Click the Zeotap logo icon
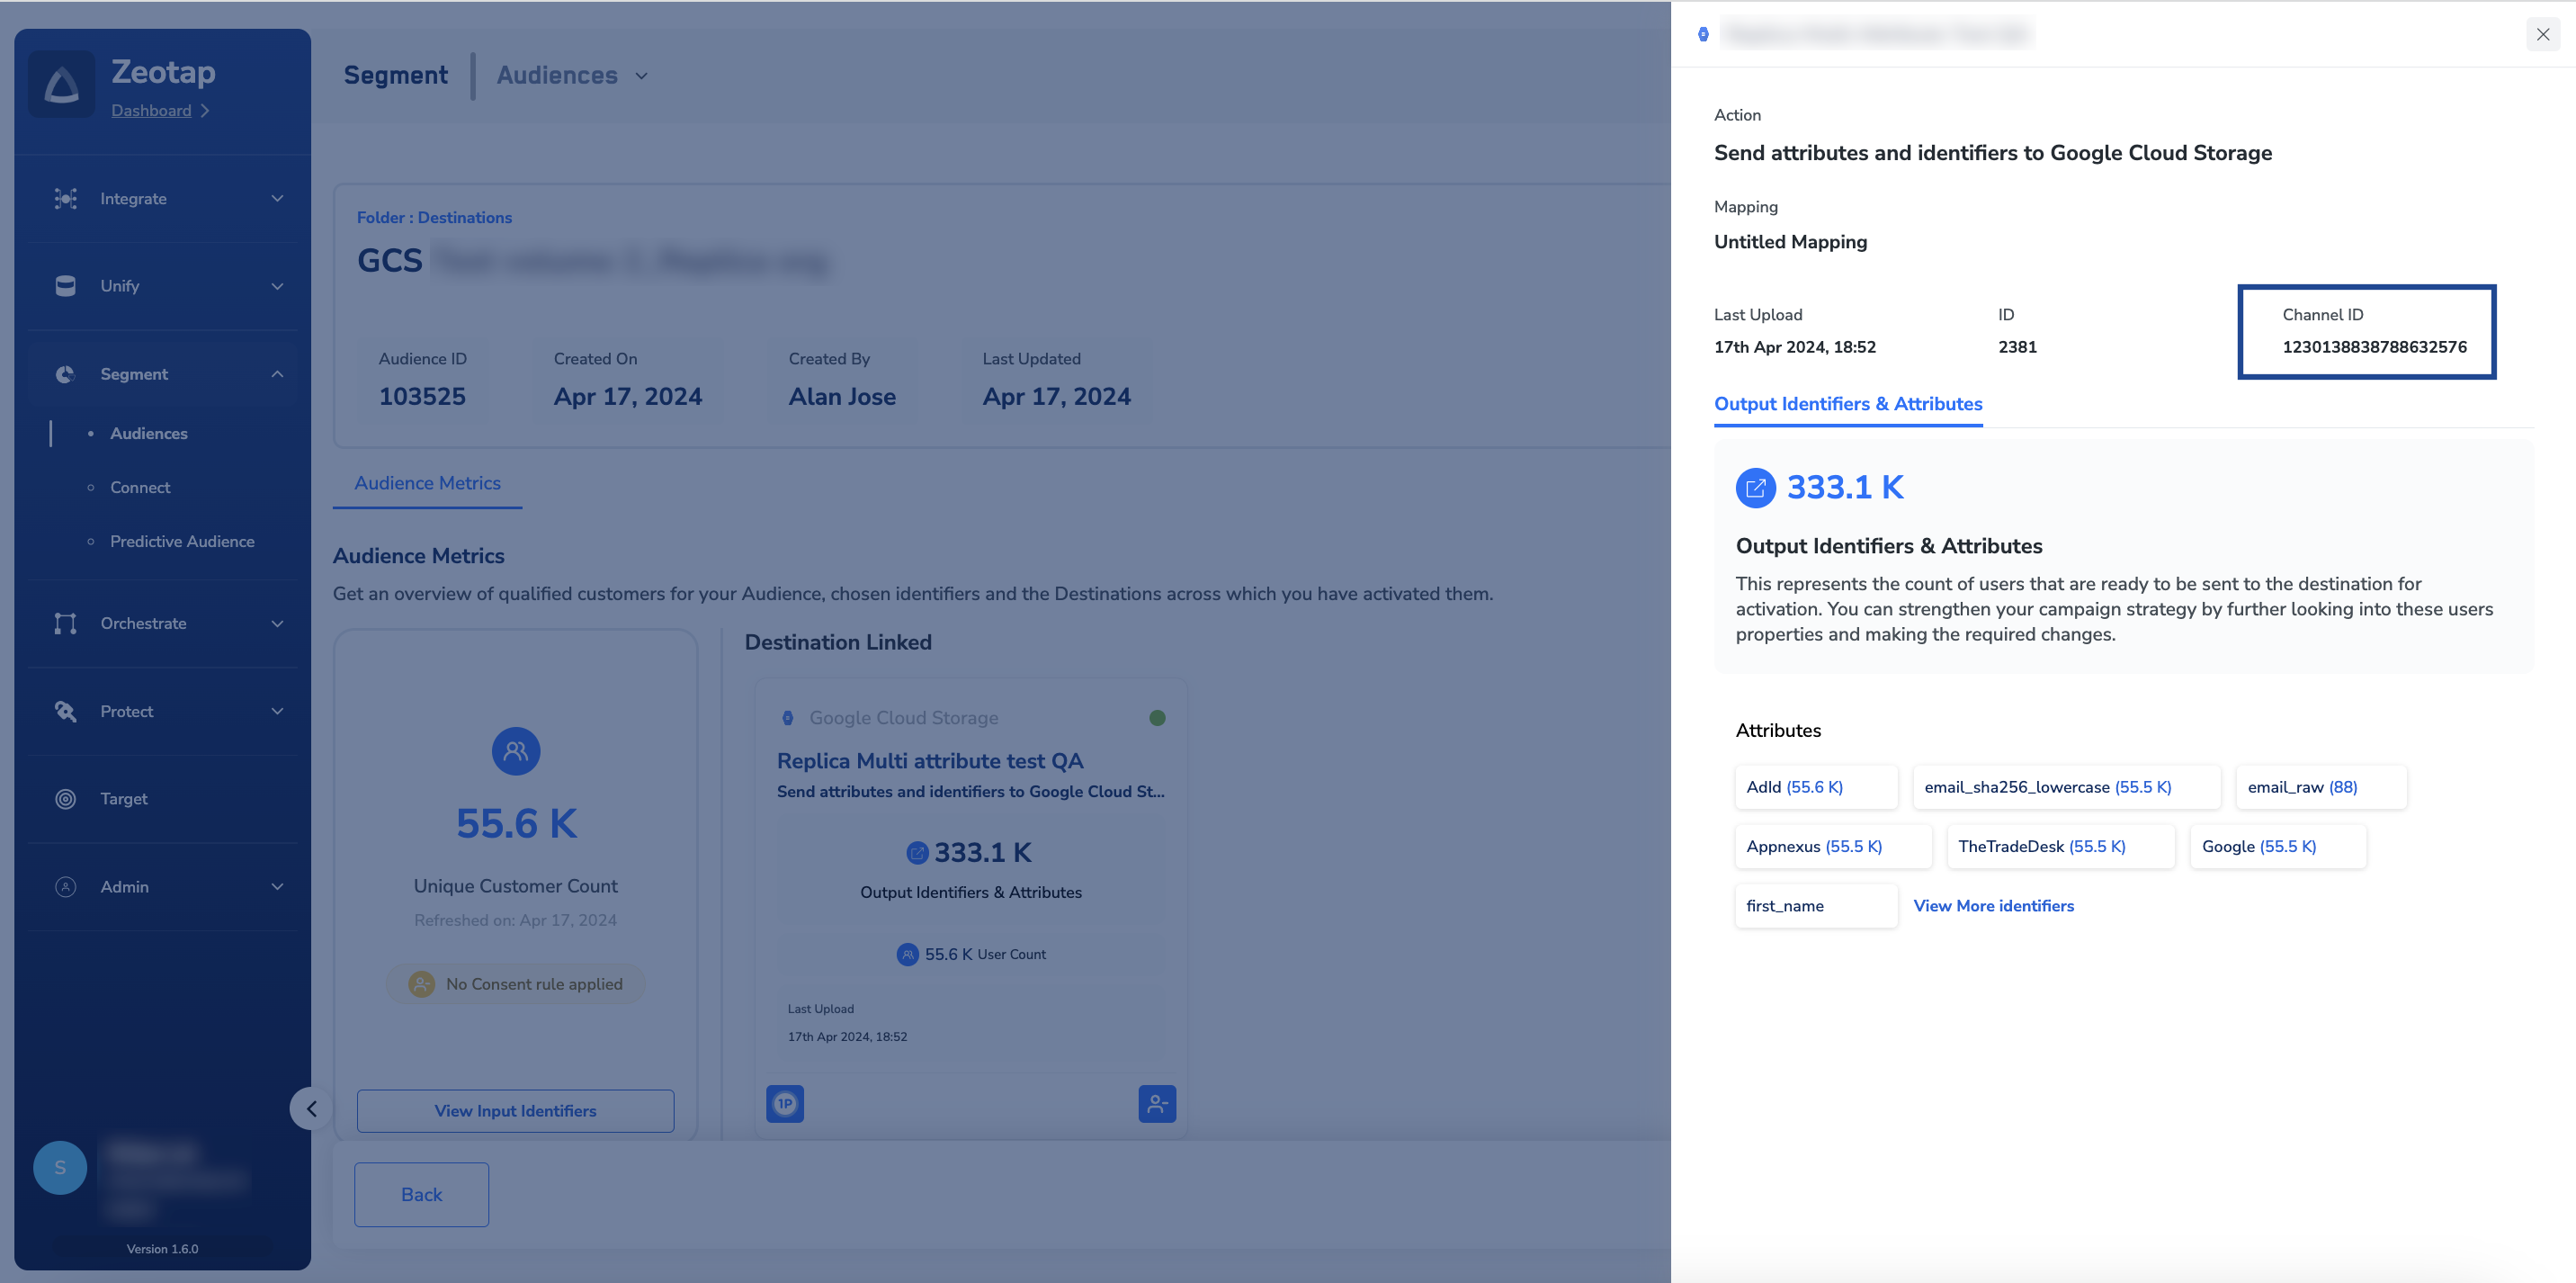 (x=62, y=85)
